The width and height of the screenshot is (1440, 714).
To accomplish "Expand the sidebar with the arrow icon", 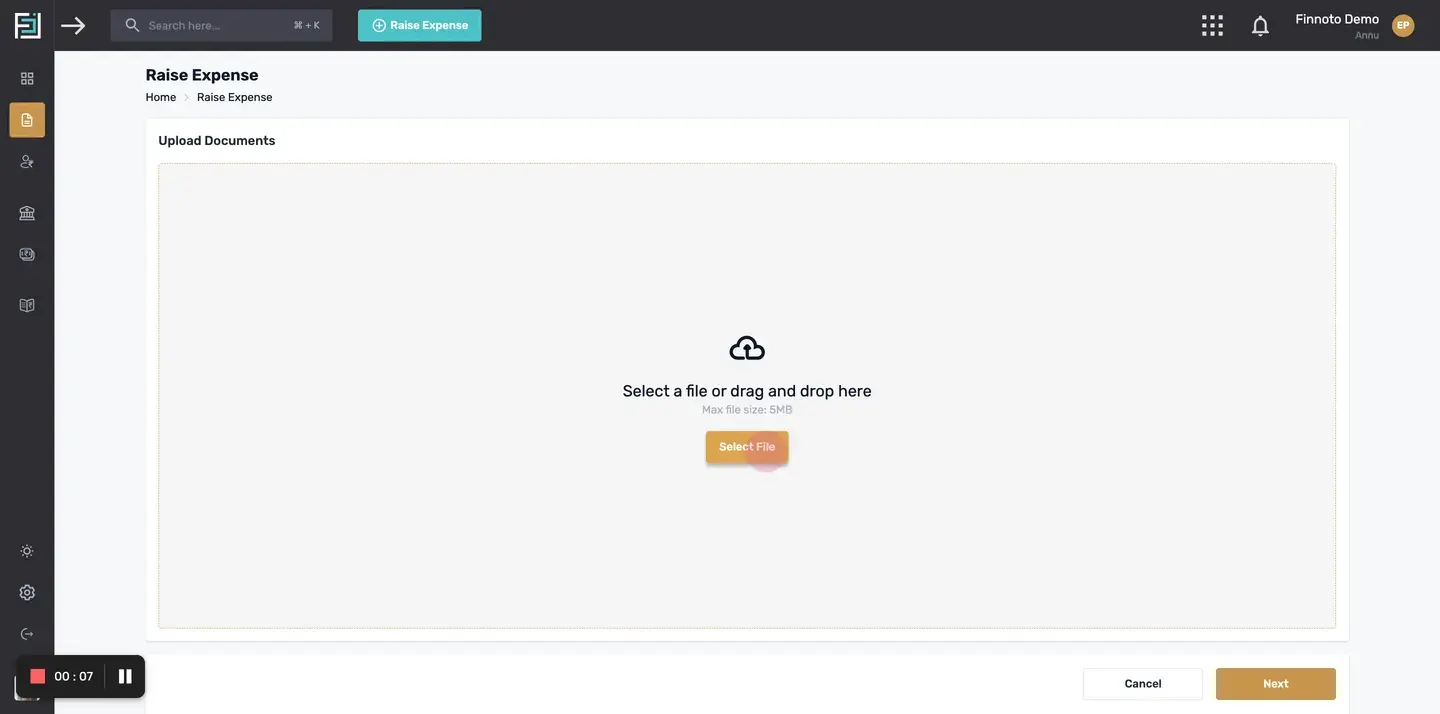I will 73,25.
